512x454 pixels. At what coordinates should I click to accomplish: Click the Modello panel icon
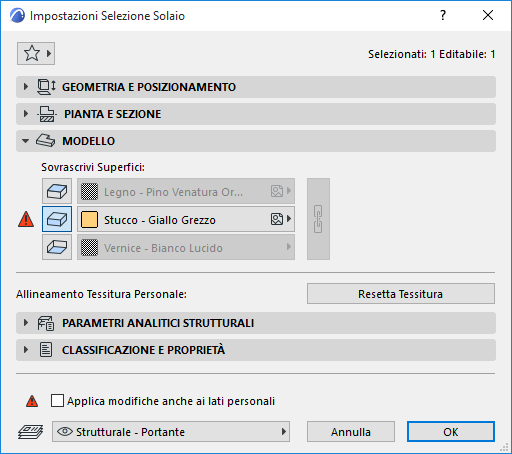(x=46, y=141)
